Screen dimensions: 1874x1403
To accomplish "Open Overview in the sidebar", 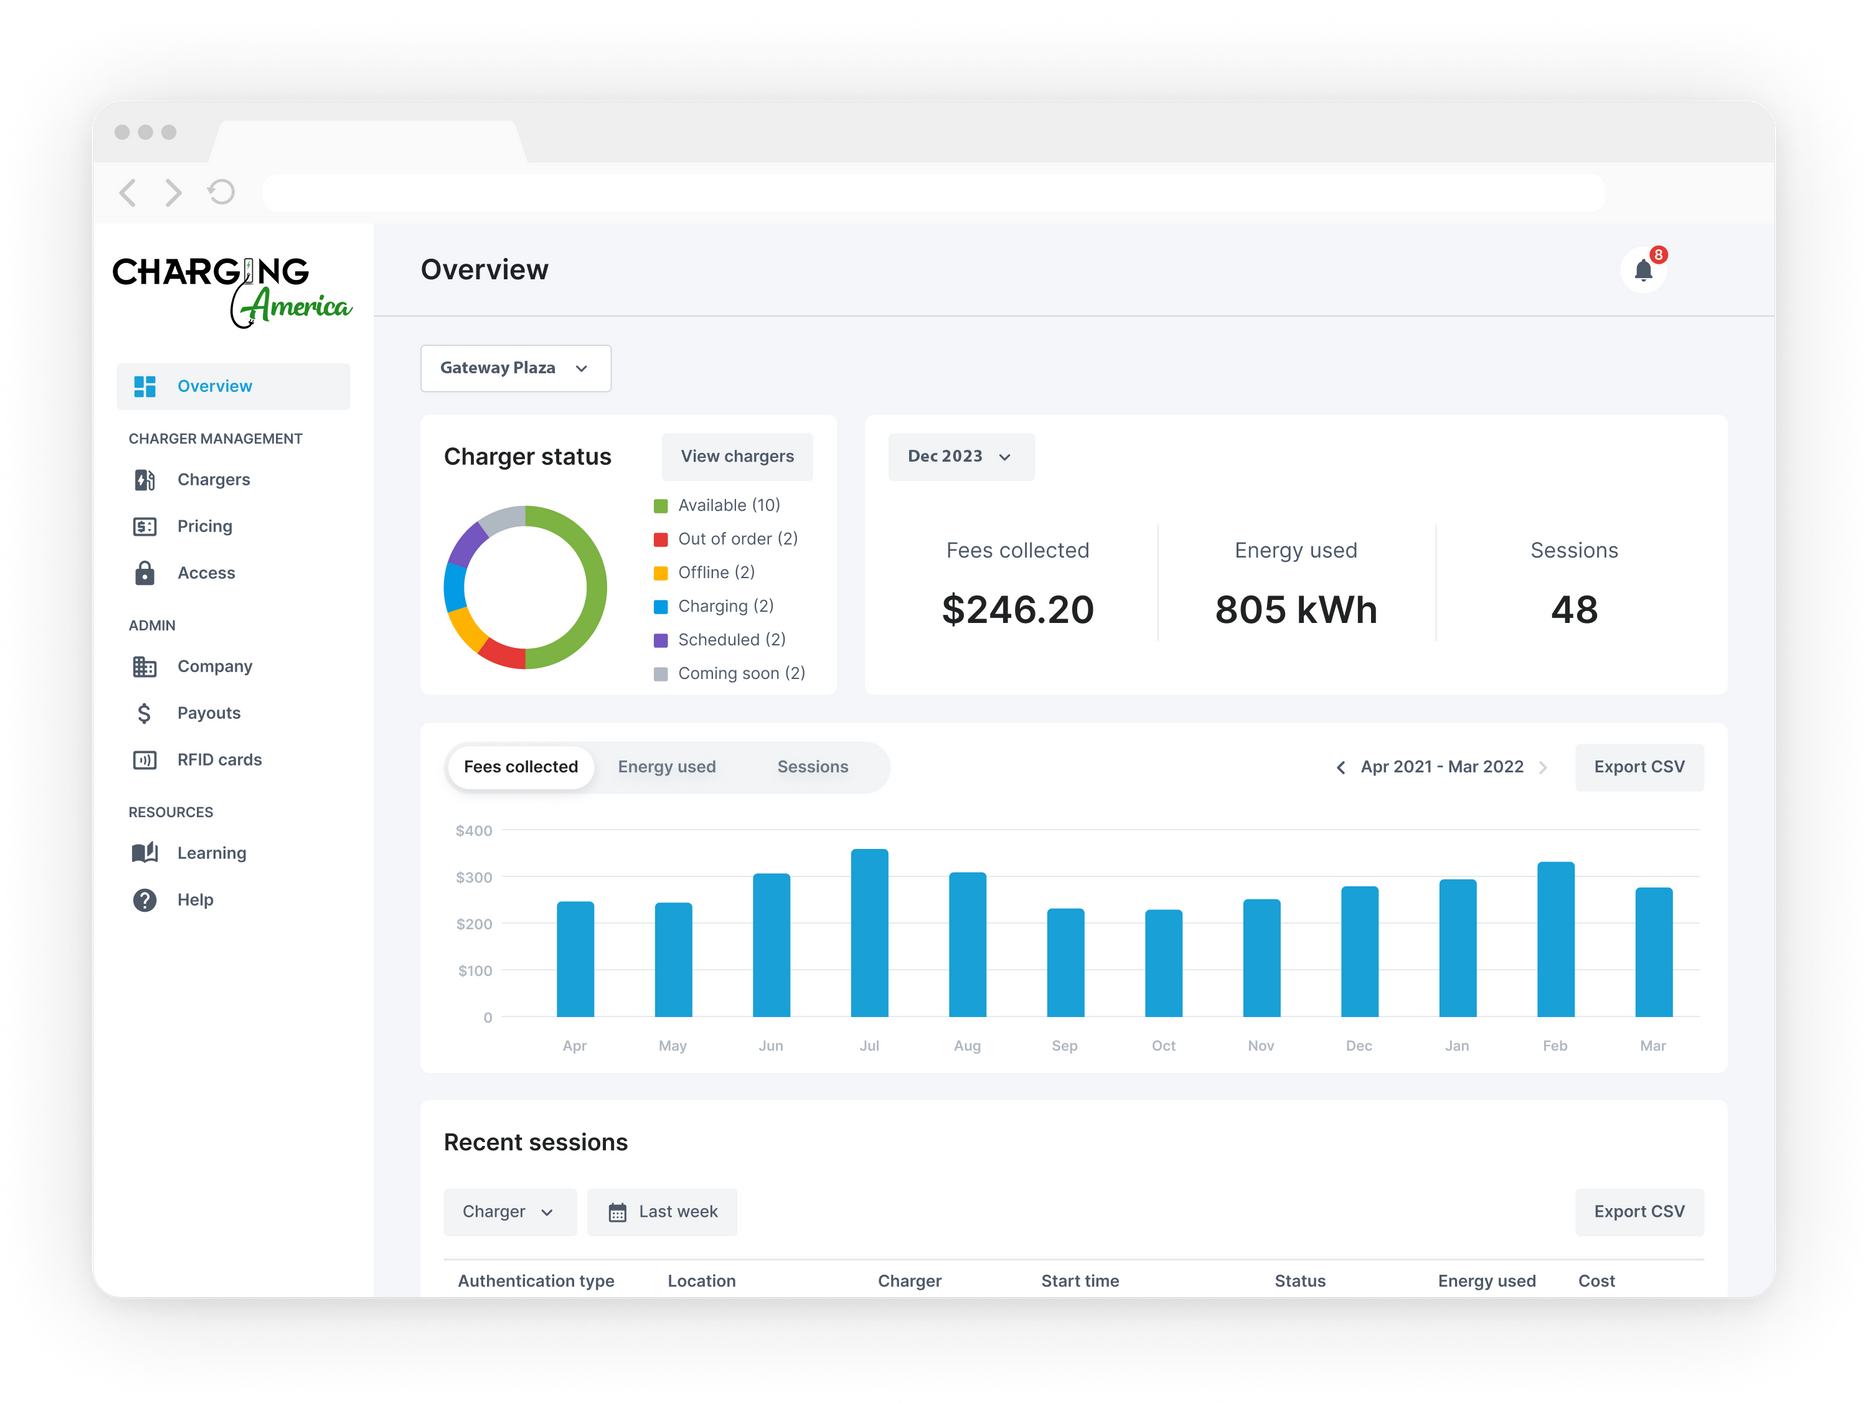I will [x=233, y=386].
